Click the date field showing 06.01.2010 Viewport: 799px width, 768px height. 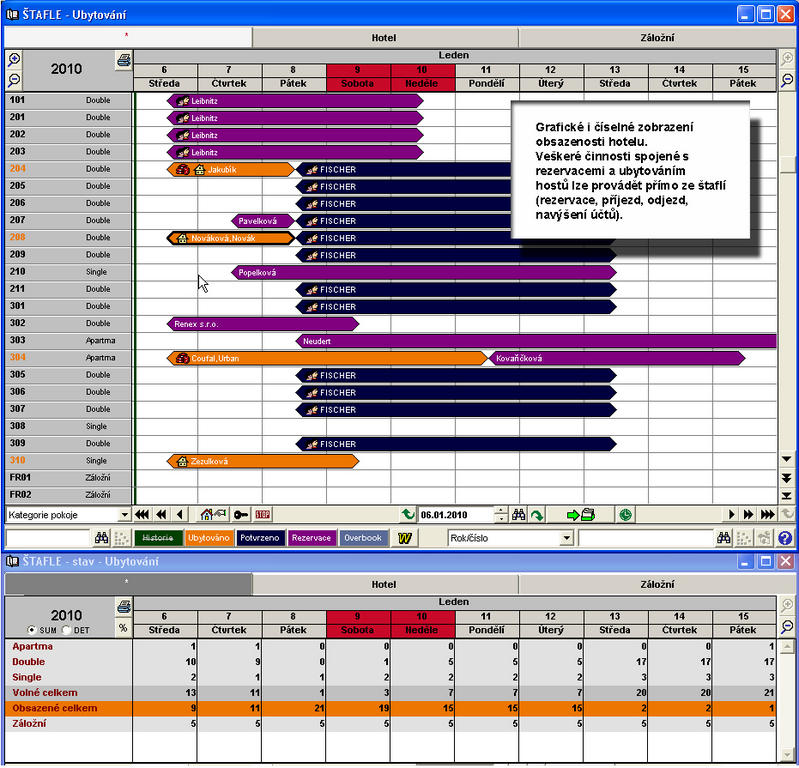[456, 515]
